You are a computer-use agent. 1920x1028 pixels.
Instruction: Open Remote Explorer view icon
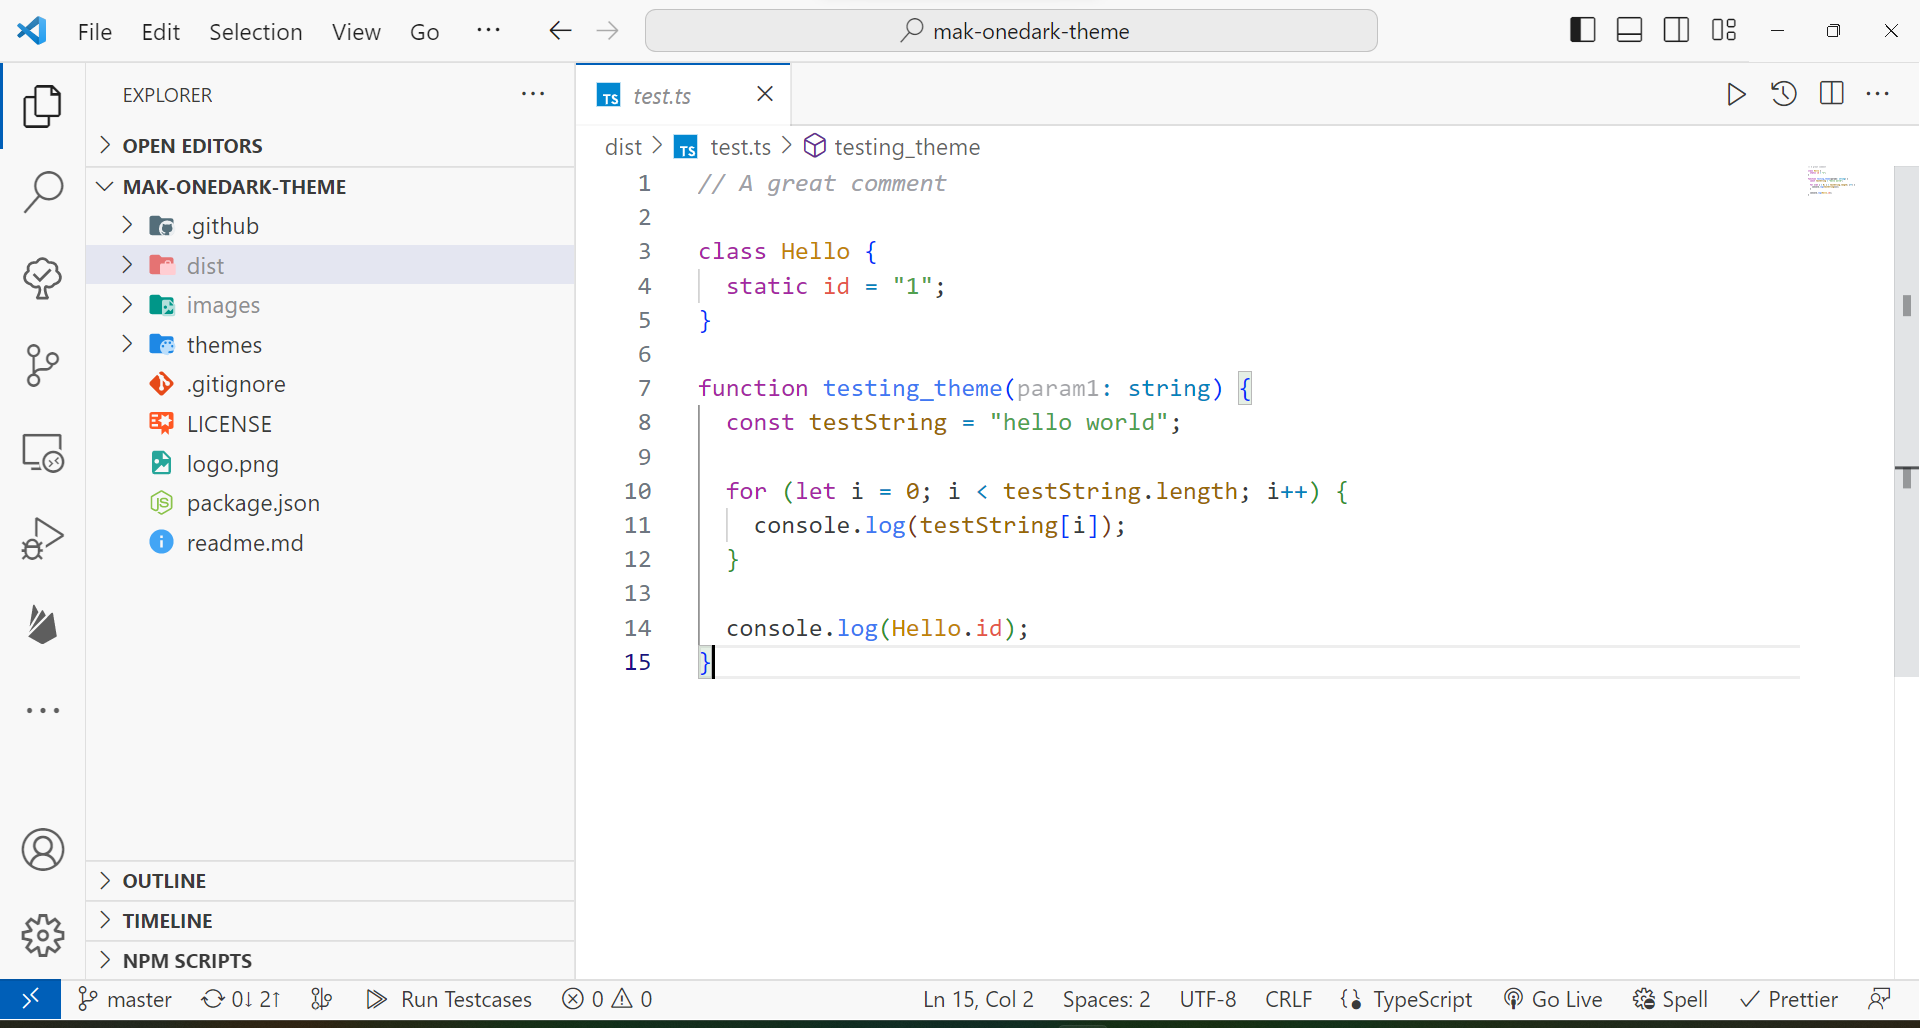pos(42,453)
